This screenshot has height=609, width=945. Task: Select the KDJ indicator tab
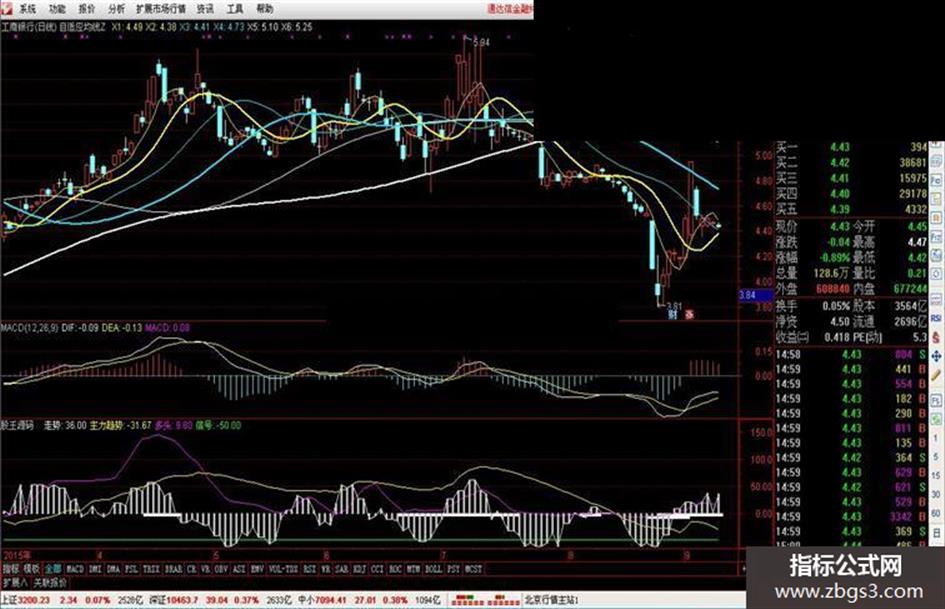[x=359, y=569]
